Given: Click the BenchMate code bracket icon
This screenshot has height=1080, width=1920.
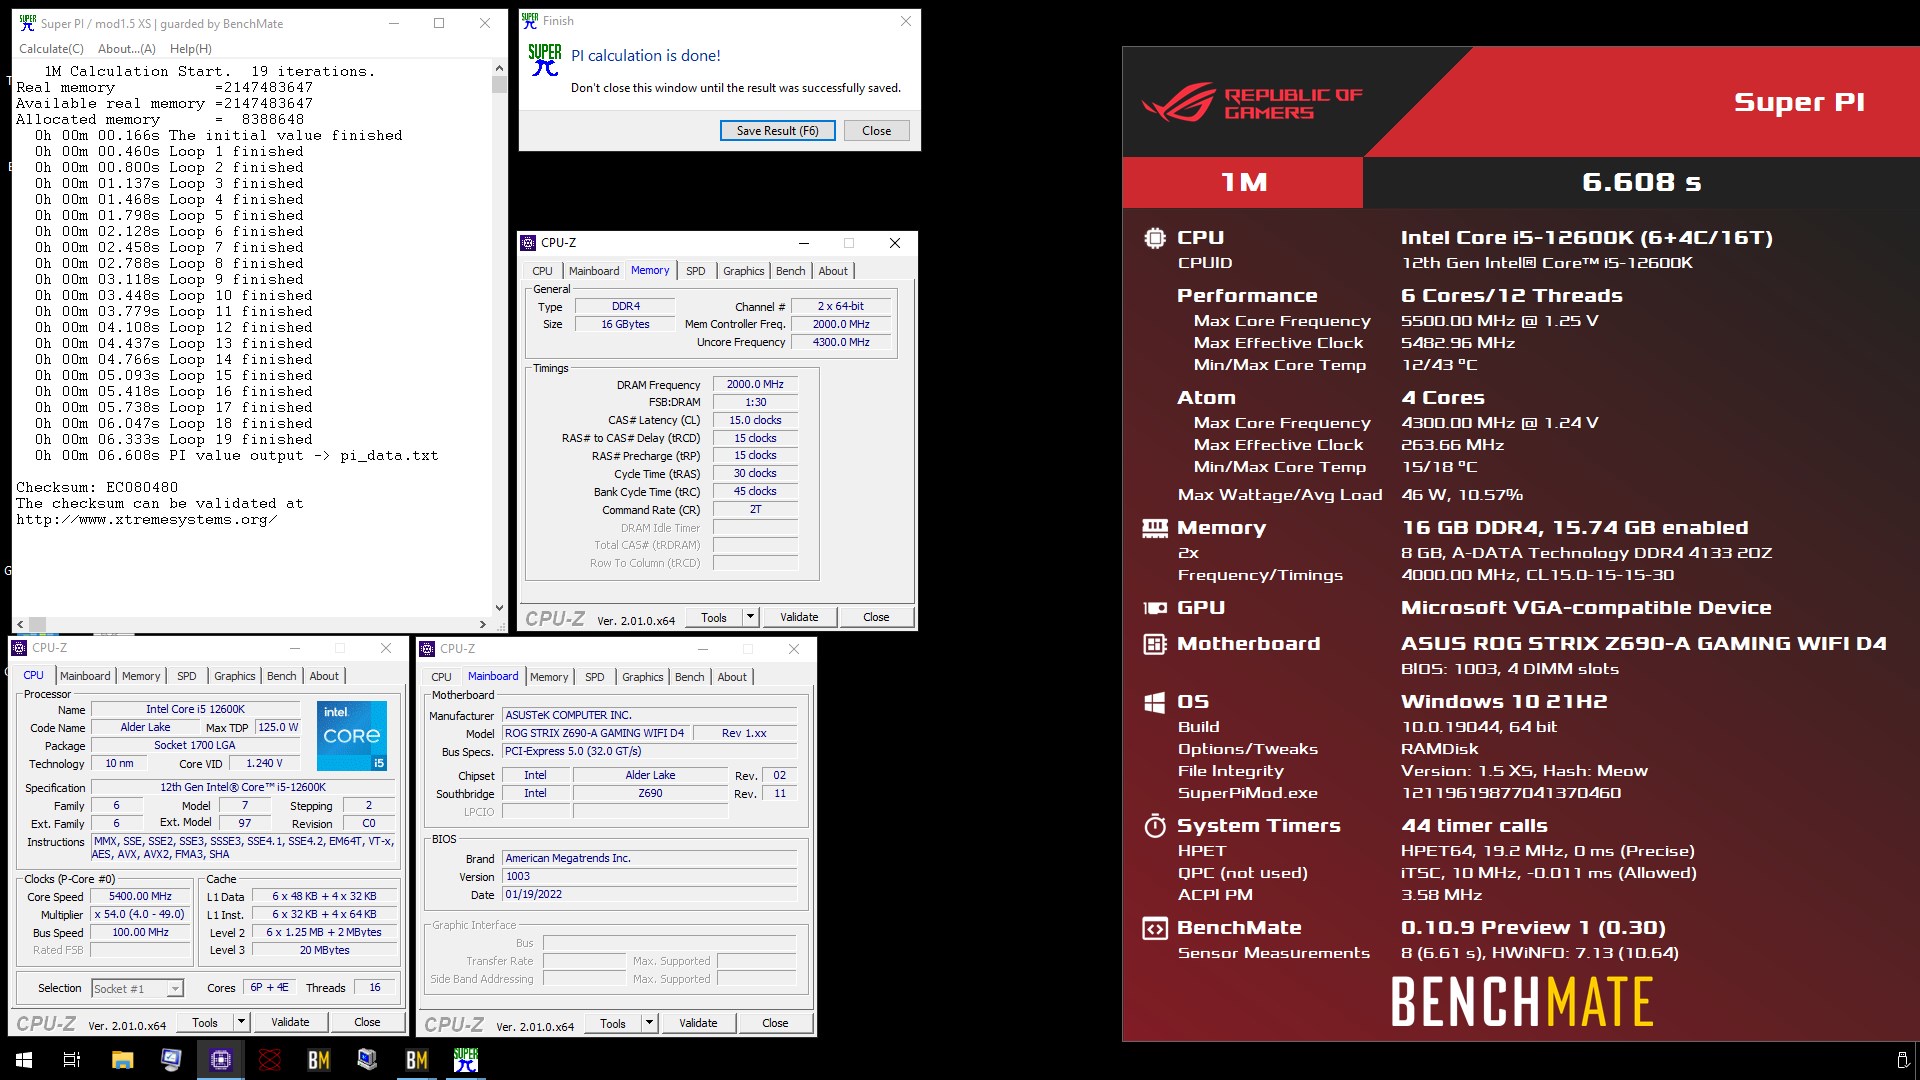Looking at the screenshot, I should (1155, 929).
